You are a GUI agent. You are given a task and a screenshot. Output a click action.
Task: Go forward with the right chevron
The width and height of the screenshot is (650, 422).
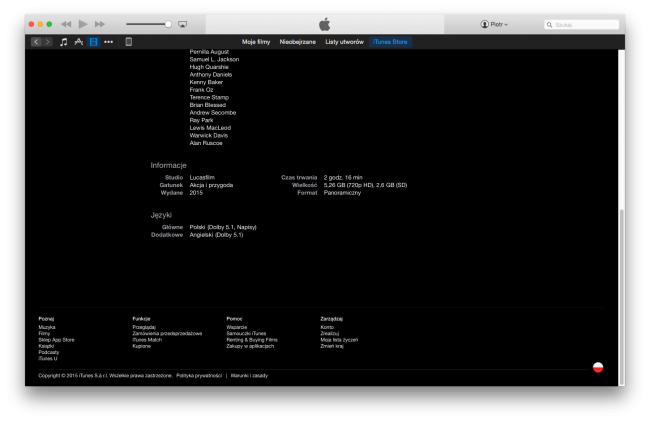(x=48, y=42)
